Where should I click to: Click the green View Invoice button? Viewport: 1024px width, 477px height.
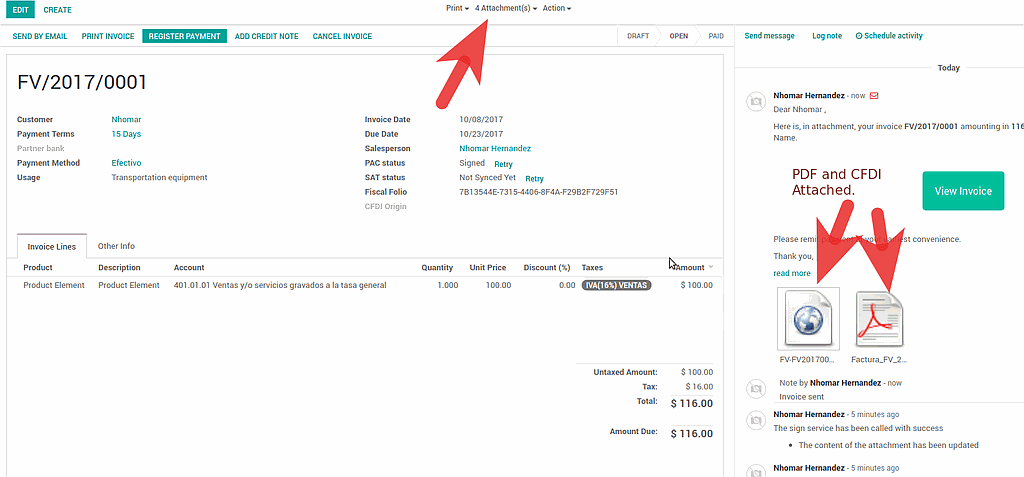point(962,191)
